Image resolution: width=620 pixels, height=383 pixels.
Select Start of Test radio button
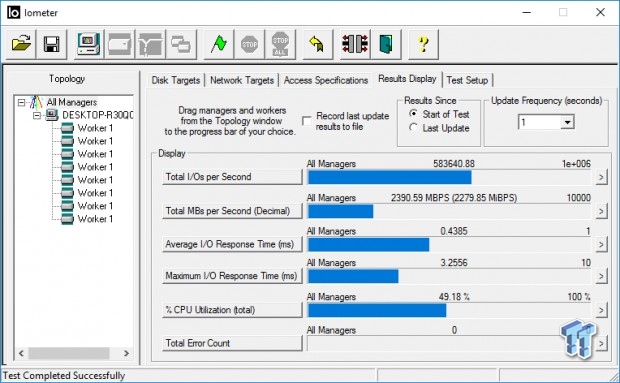[x=413, y=114]
